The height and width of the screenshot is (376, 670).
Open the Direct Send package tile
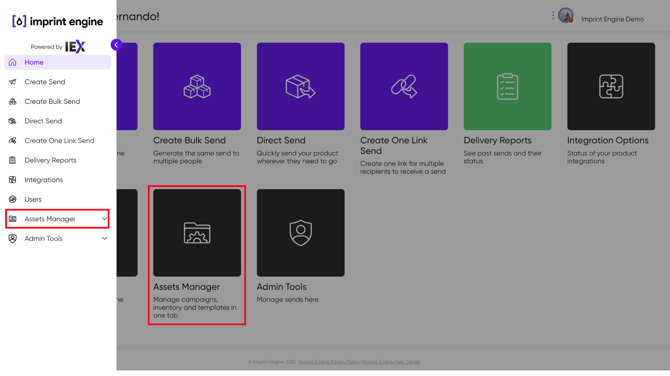(300, 86)
